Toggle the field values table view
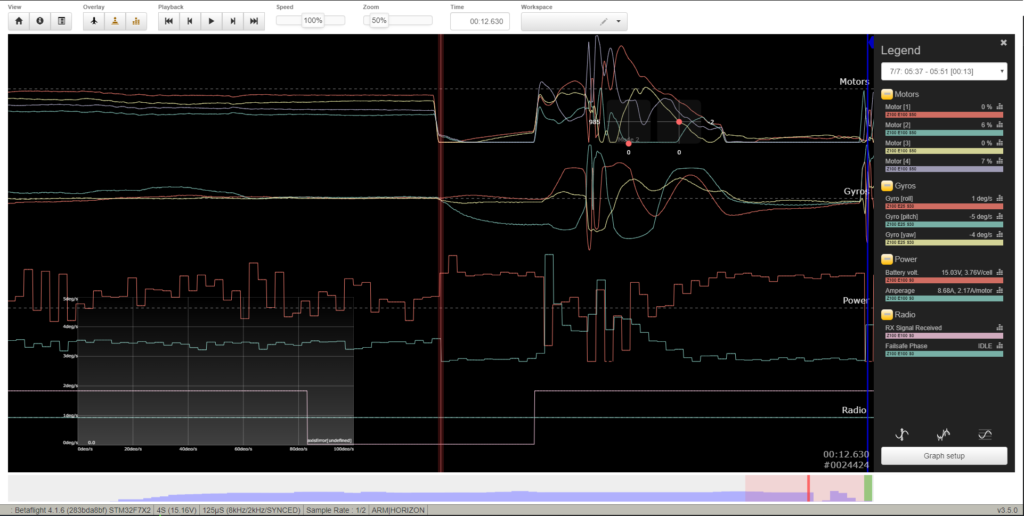Image resolution: width=1024 pixels, height=516 pixels. pos(61,21)
